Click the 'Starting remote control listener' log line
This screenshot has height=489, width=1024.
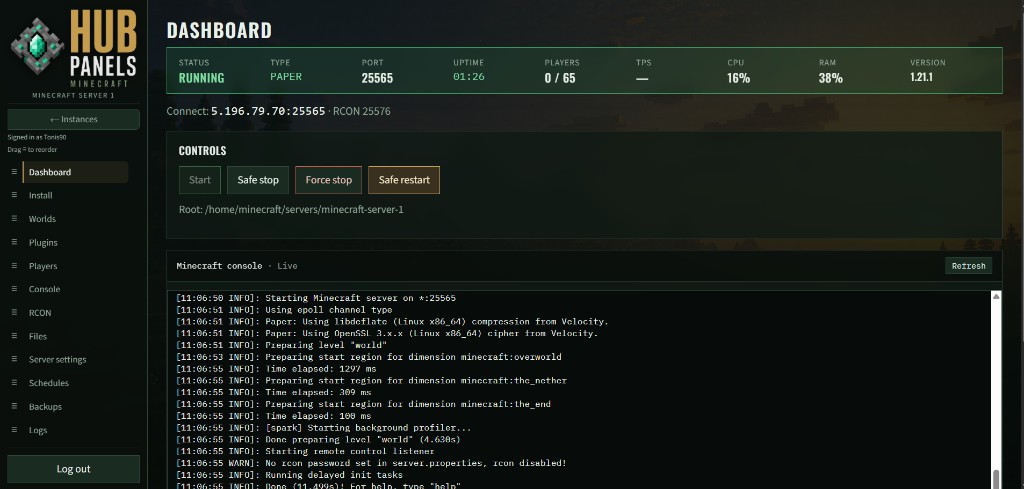click(305, 451)
